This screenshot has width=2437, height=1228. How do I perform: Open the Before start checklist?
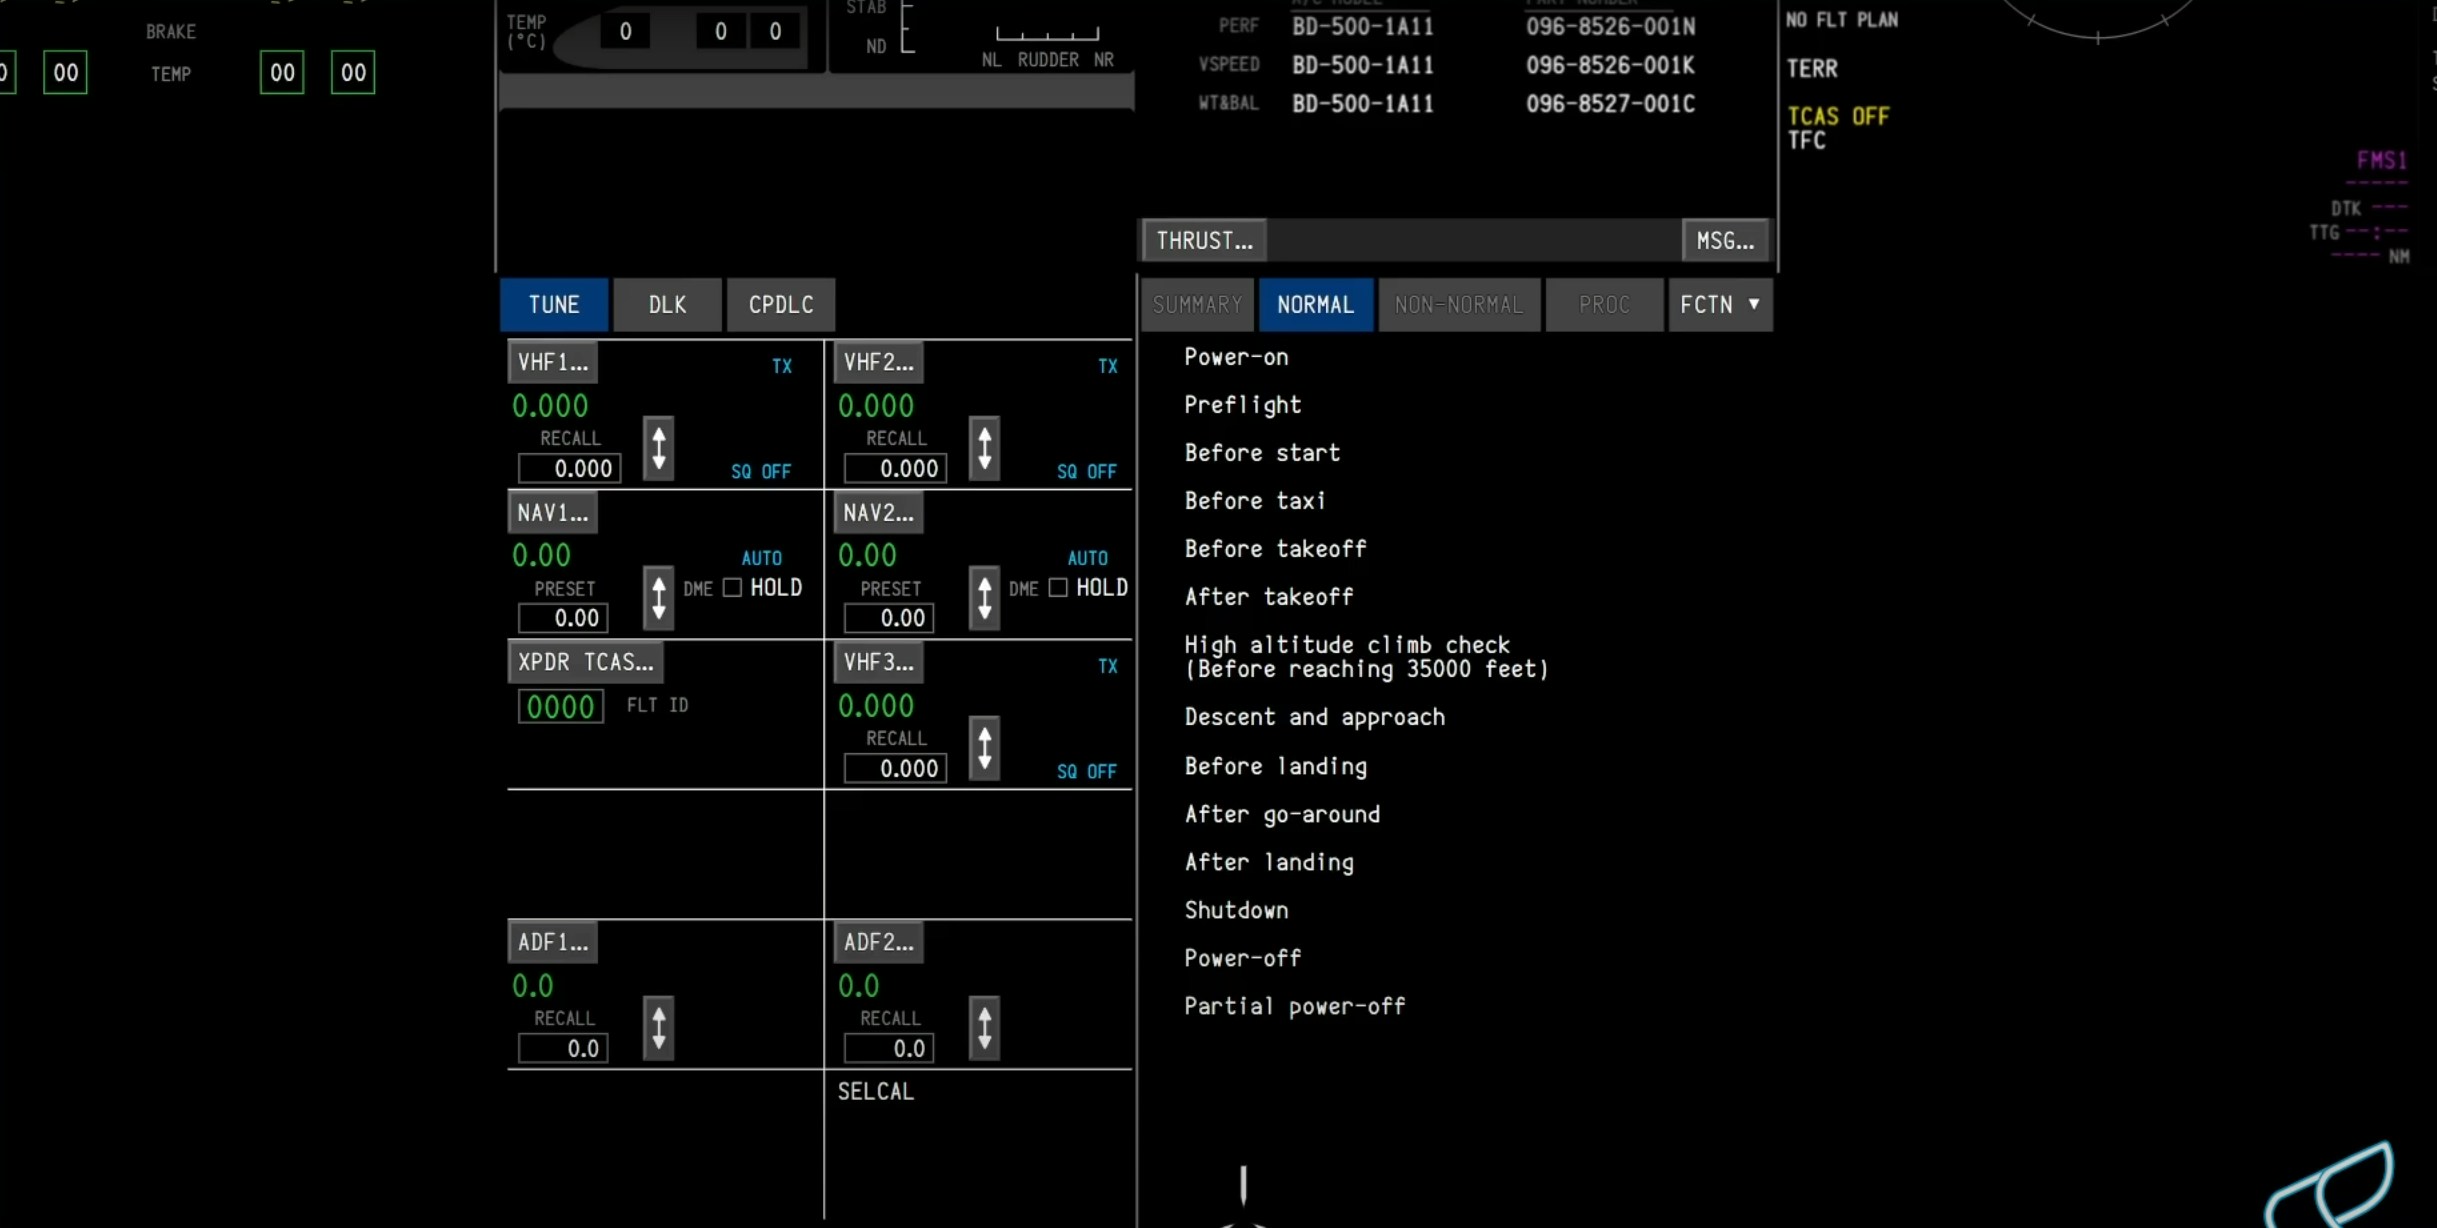[x=1262, y=453]
